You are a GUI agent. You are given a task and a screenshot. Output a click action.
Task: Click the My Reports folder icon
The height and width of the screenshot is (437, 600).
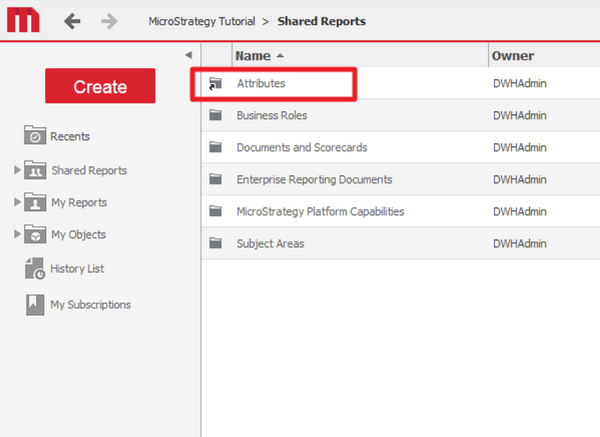(x=35, y=202)
